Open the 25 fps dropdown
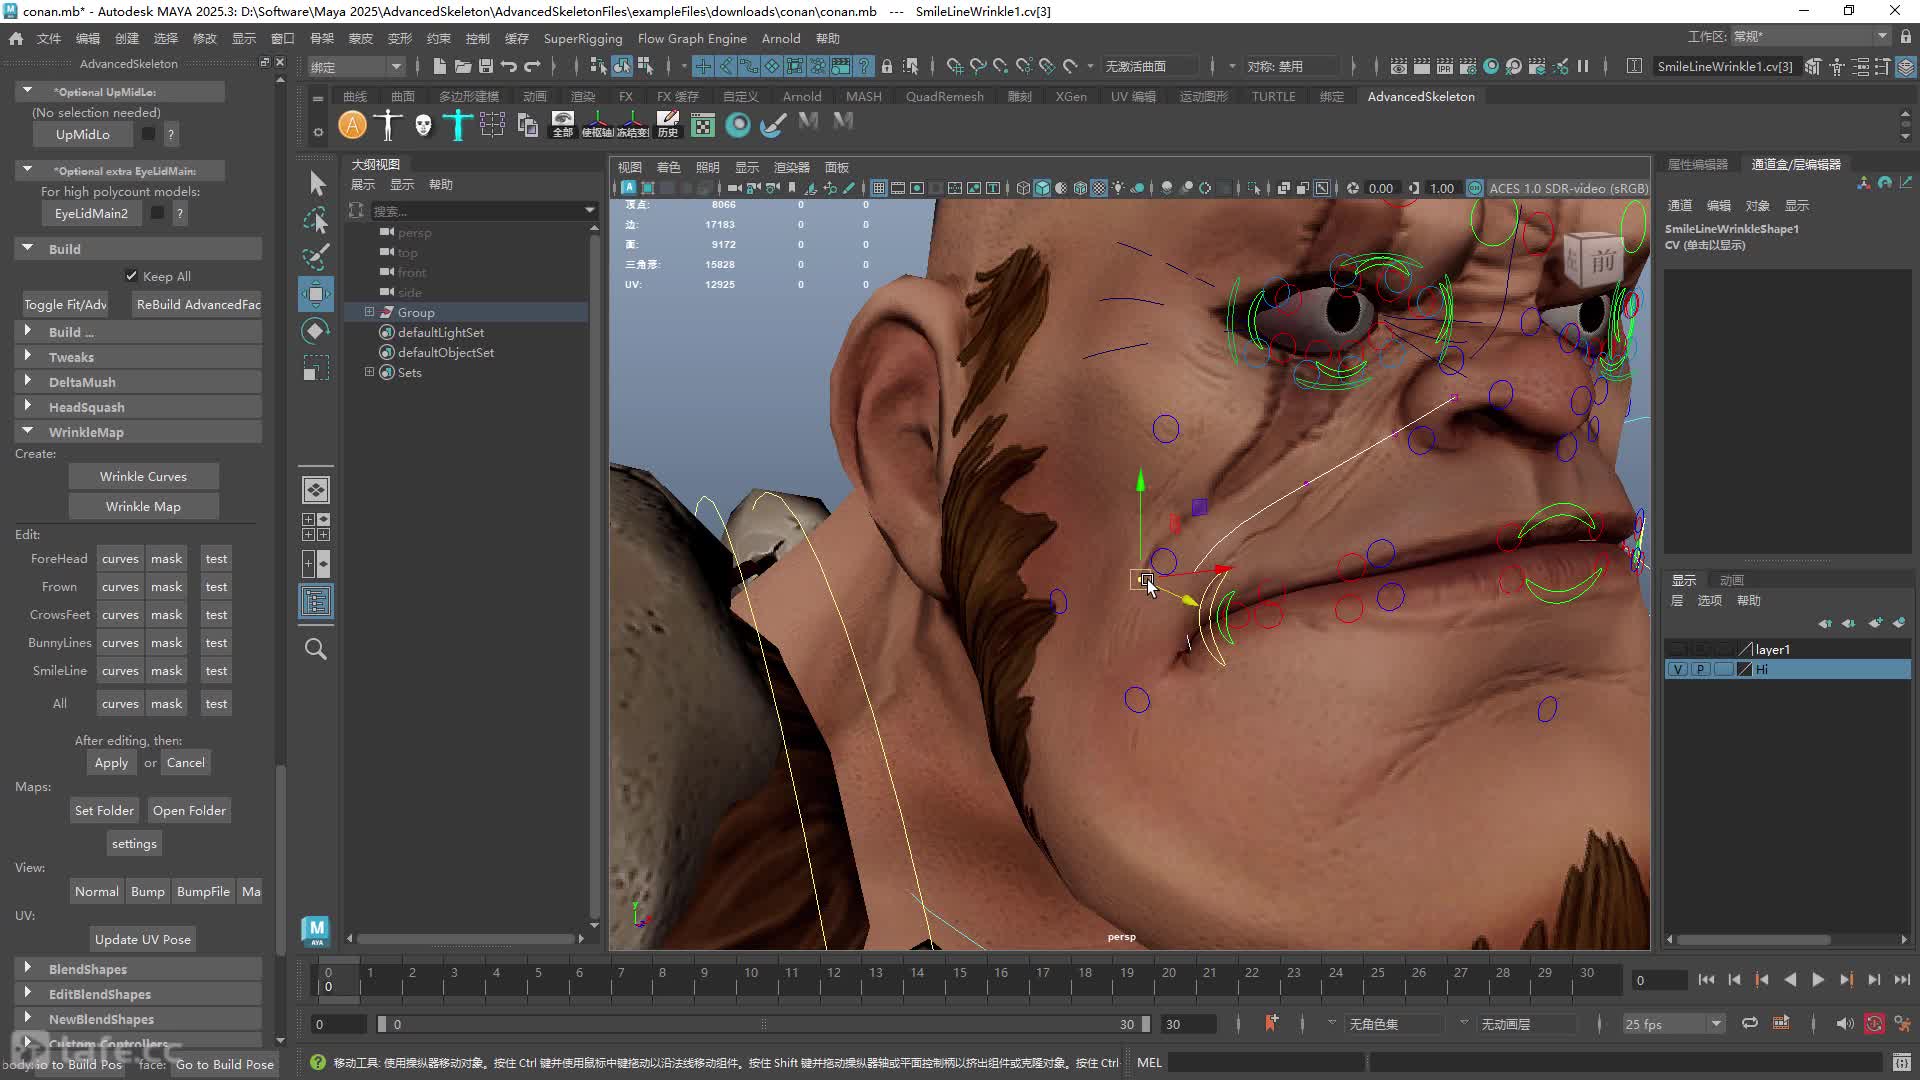 coord(1673,1024)
